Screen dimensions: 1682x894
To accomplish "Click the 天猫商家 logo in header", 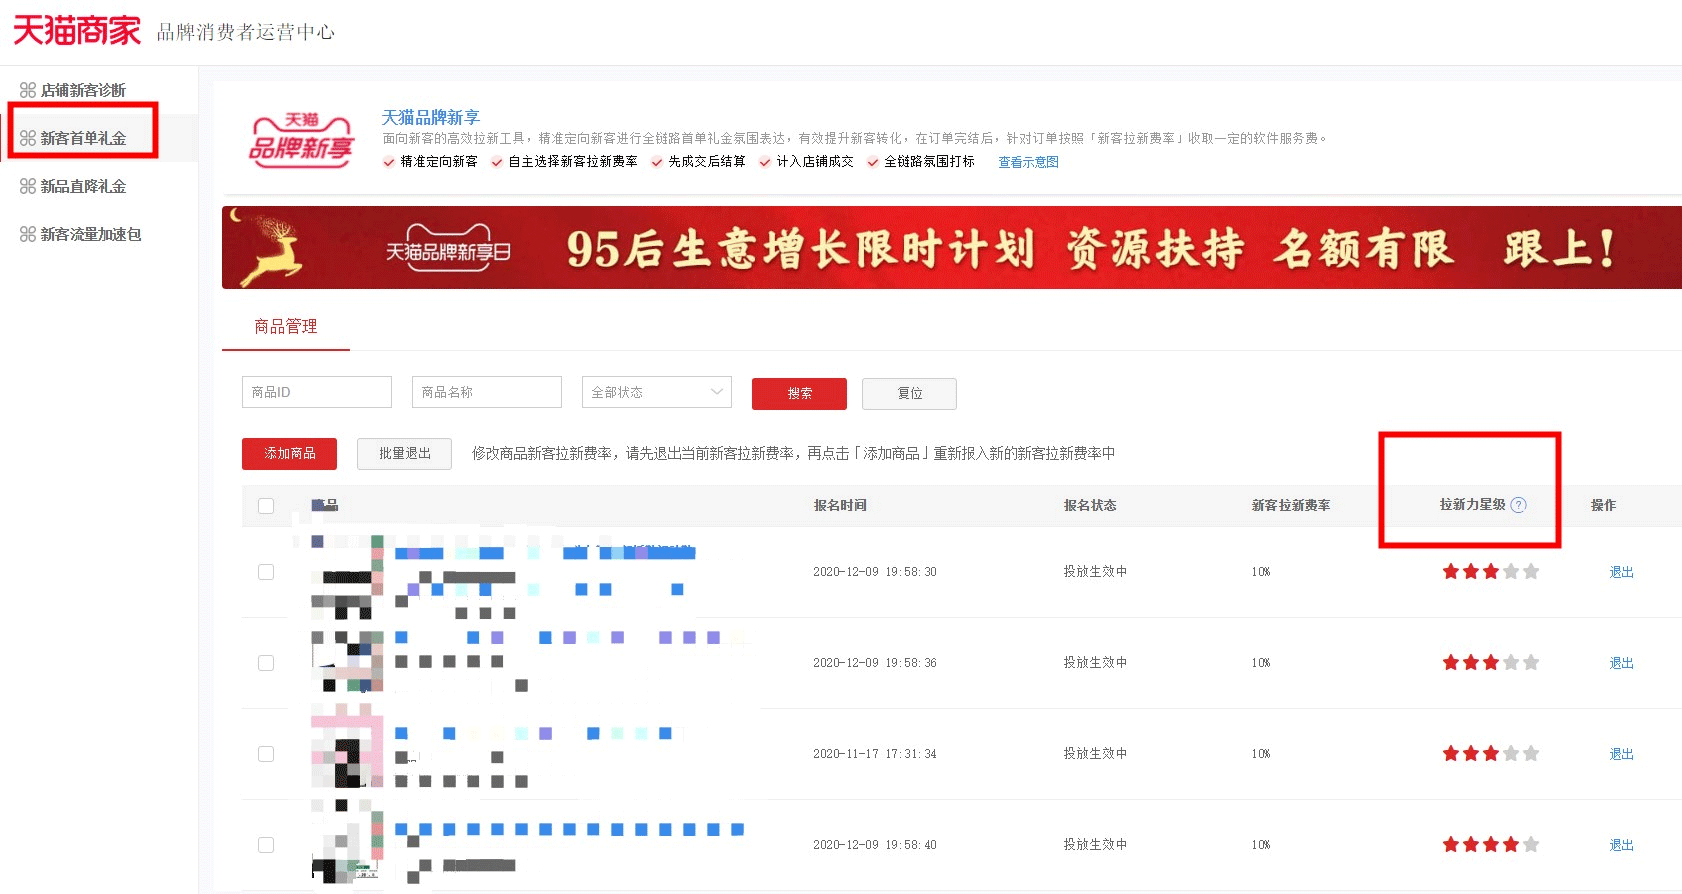I will (77, 31).
